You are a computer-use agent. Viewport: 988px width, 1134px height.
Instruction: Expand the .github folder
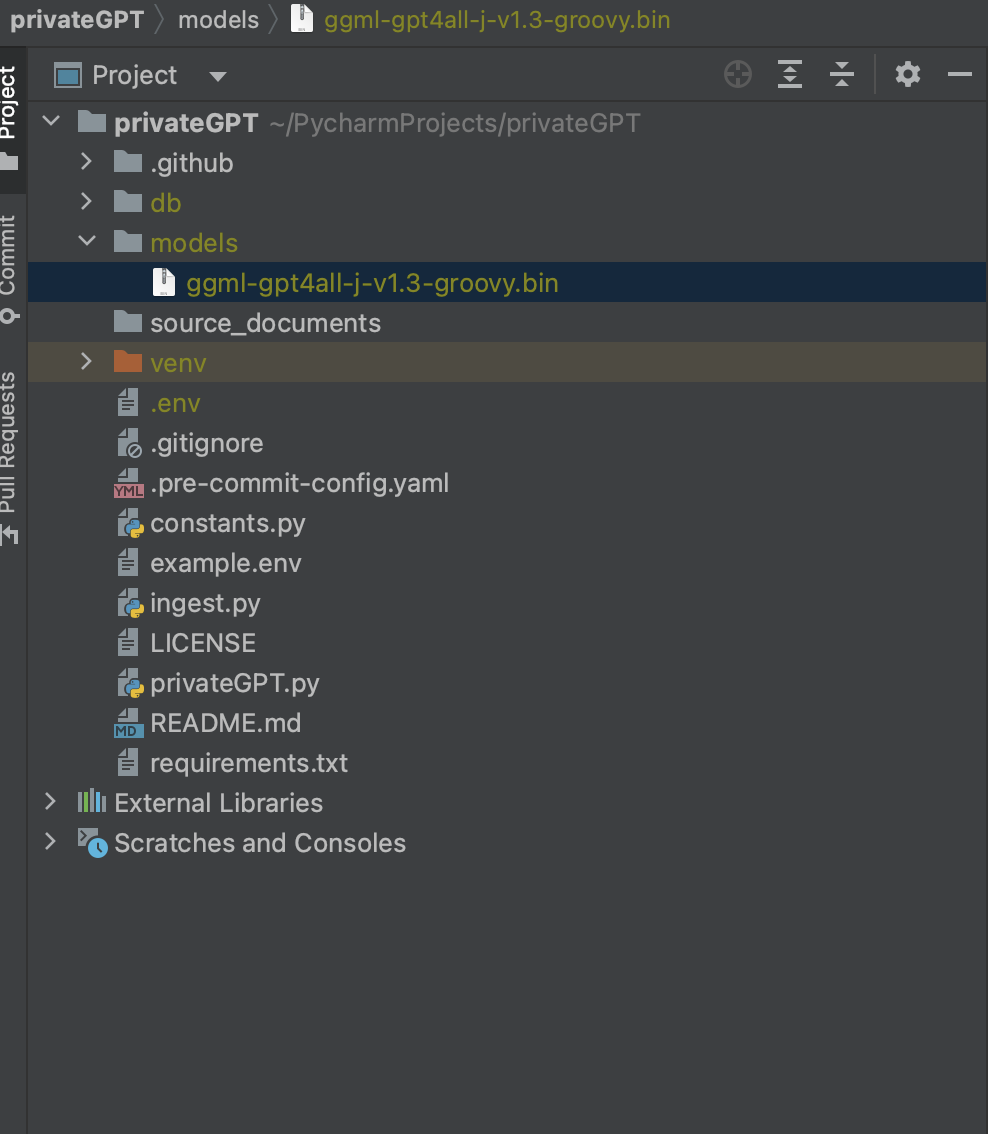point(87,162)
